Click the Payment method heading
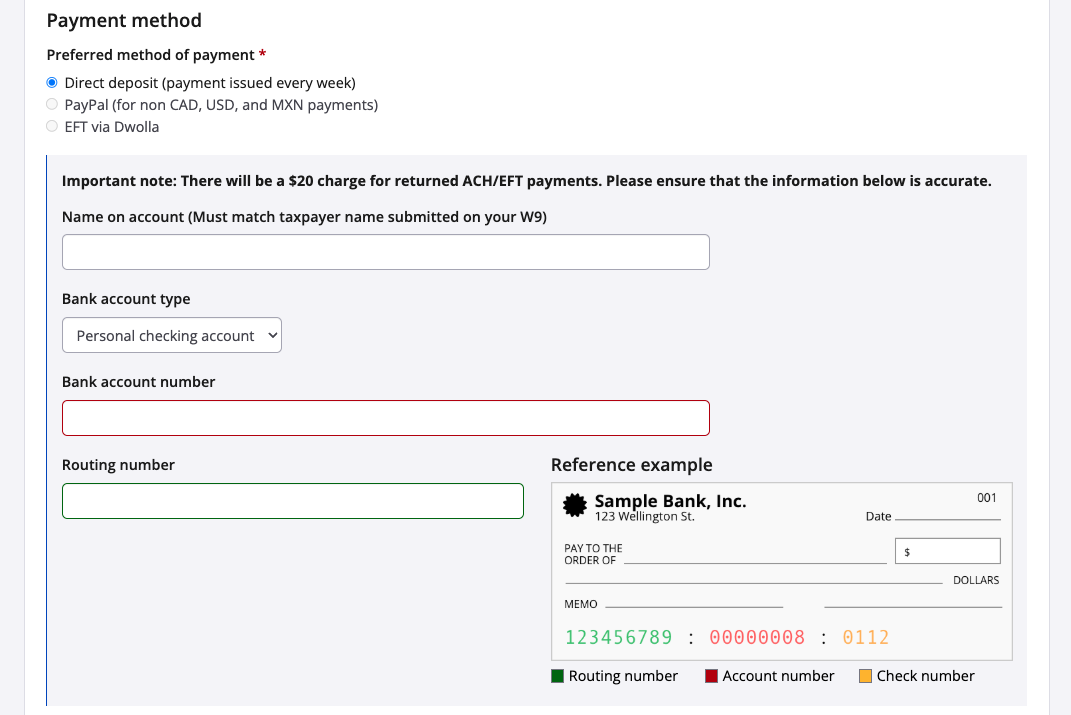The width and height of the screenshot is (1071, 715). point(124,21)
